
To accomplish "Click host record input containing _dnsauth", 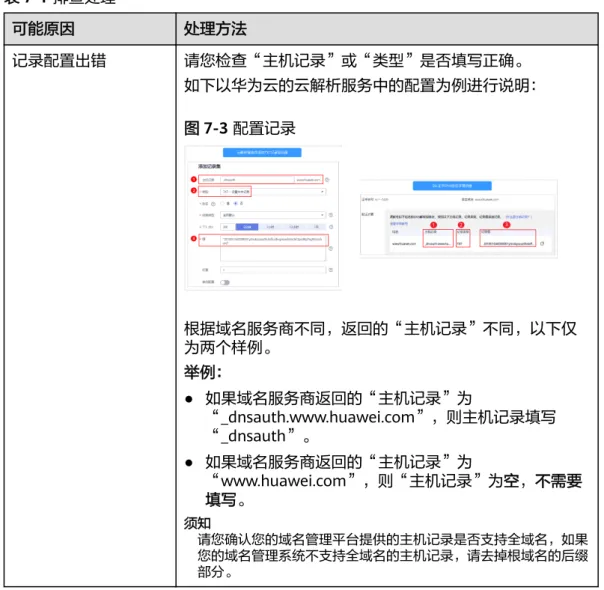I will 257,179.
